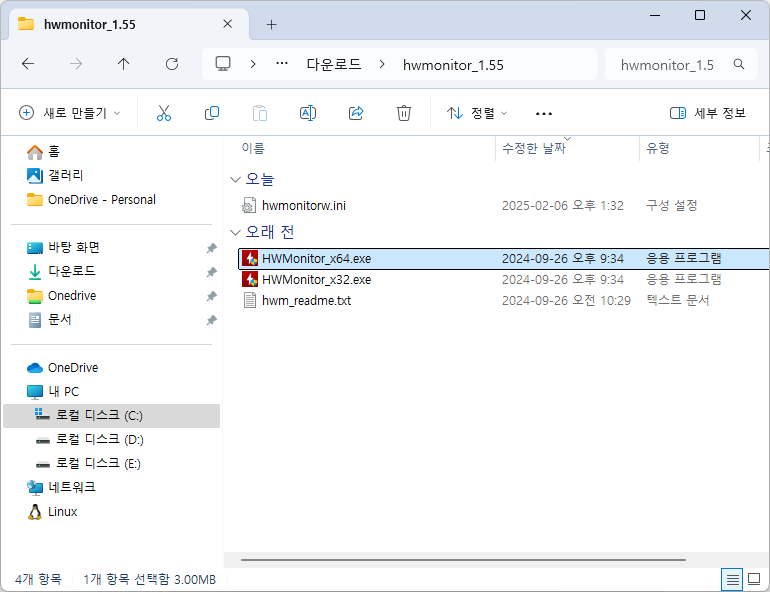Close the hwmonitor_1.55 tab

(227, 24)
